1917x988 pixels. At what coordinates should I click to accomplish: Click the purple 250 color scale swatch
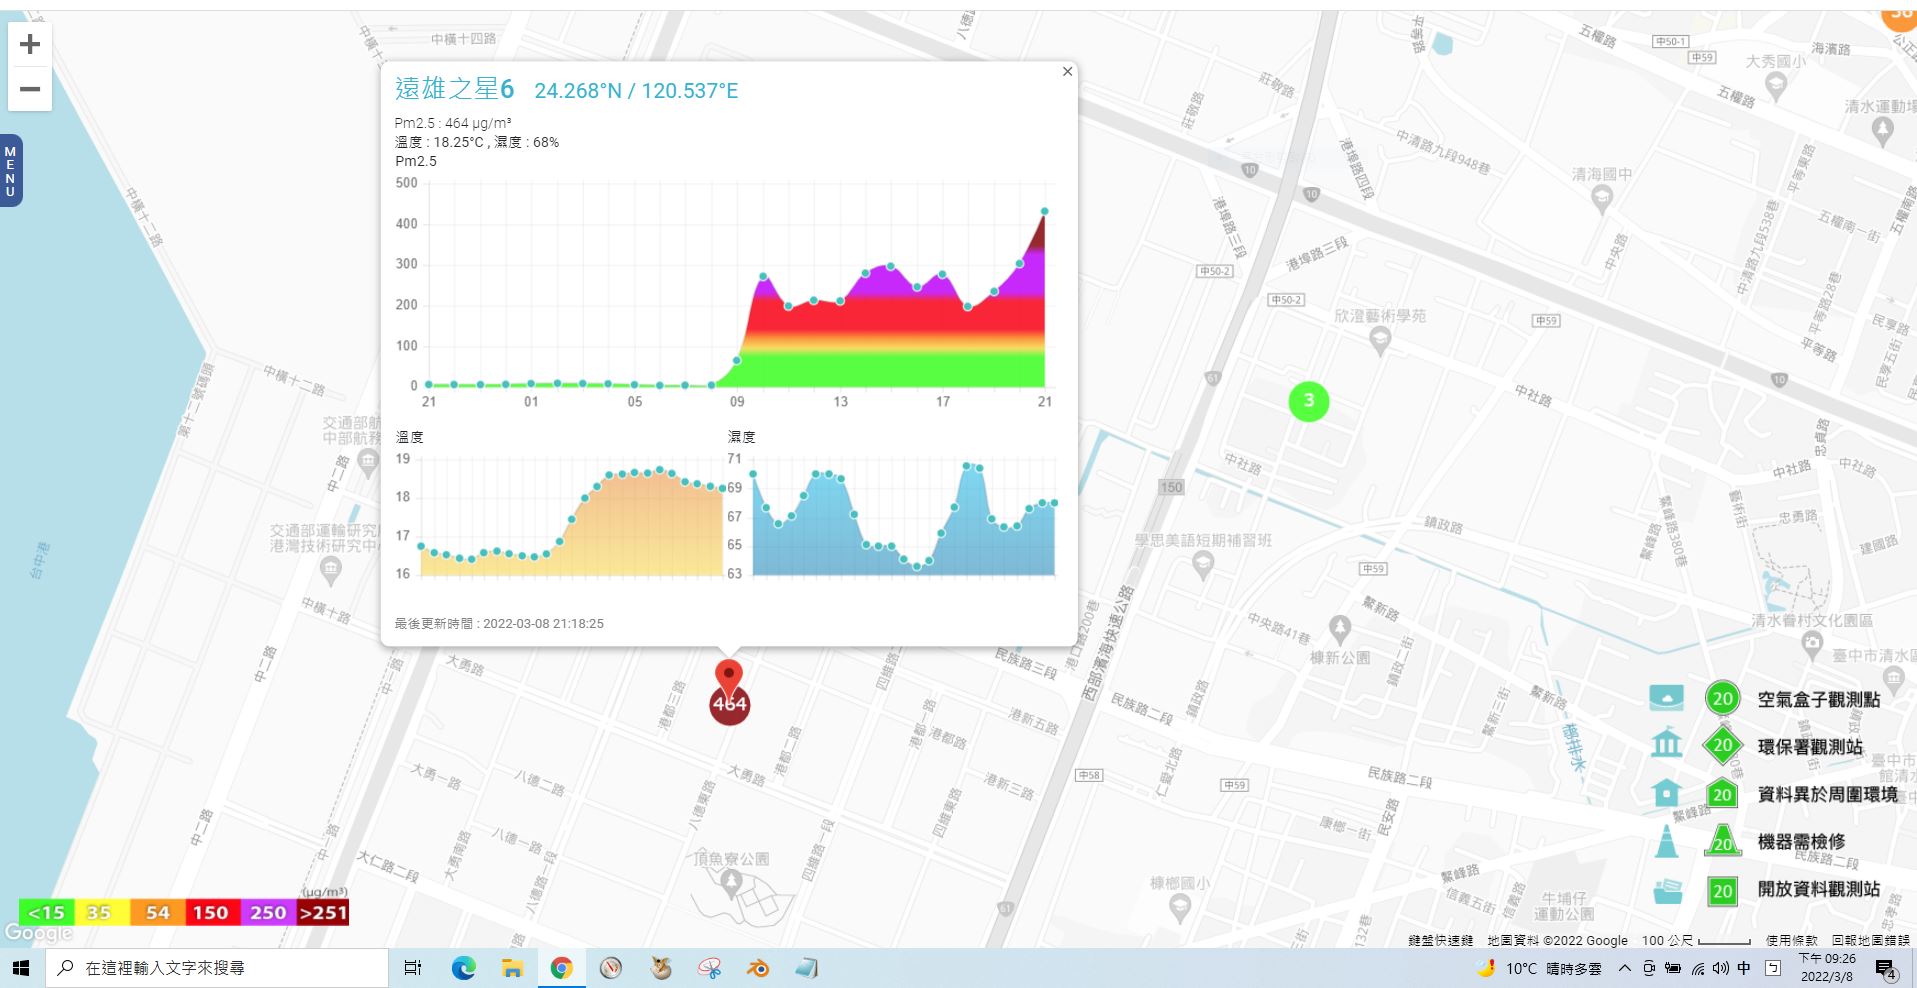coord(268,912)
